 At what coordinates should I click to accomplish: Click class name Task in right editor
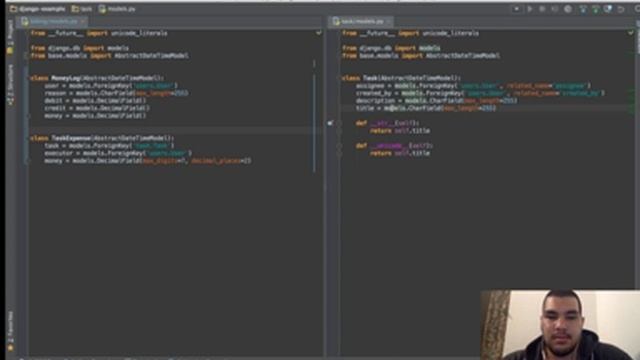click(370, 78)
